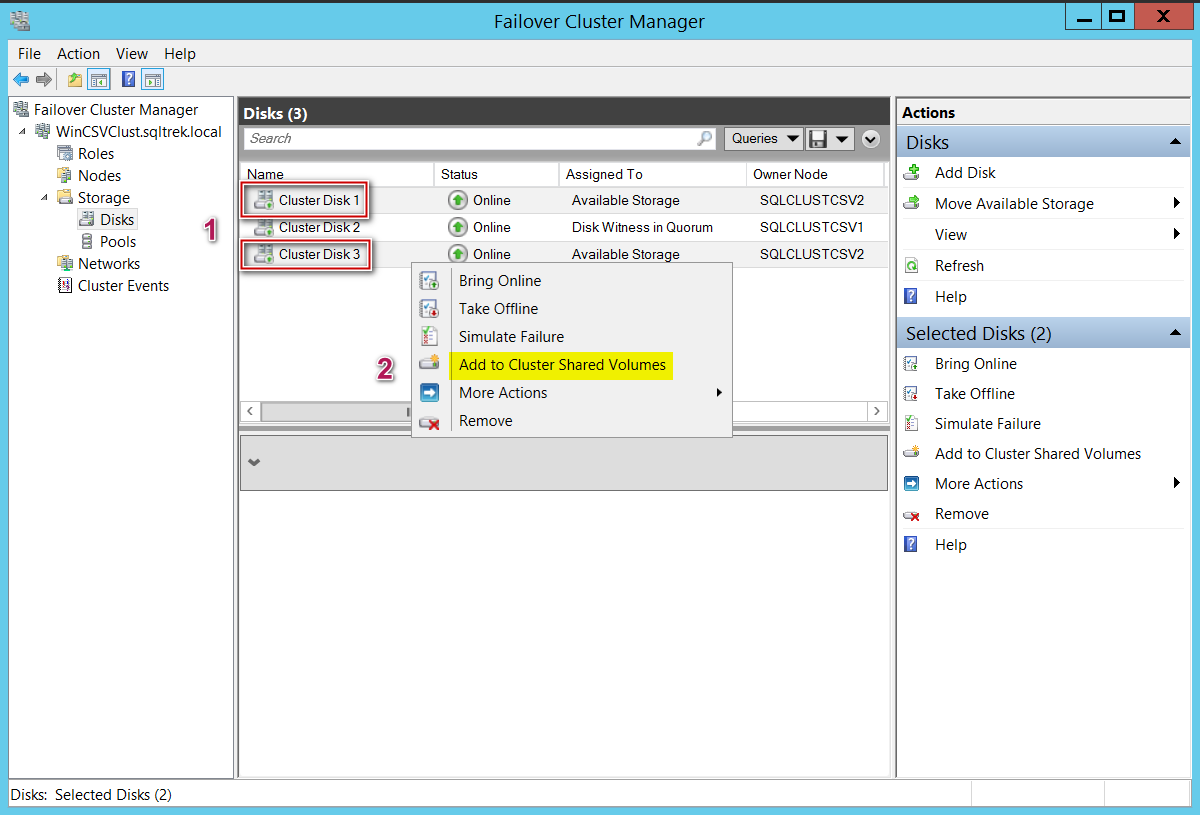Click the Forward arrow toolbar icon
The height and width of the screenshot is (815, 1200).
43,80
